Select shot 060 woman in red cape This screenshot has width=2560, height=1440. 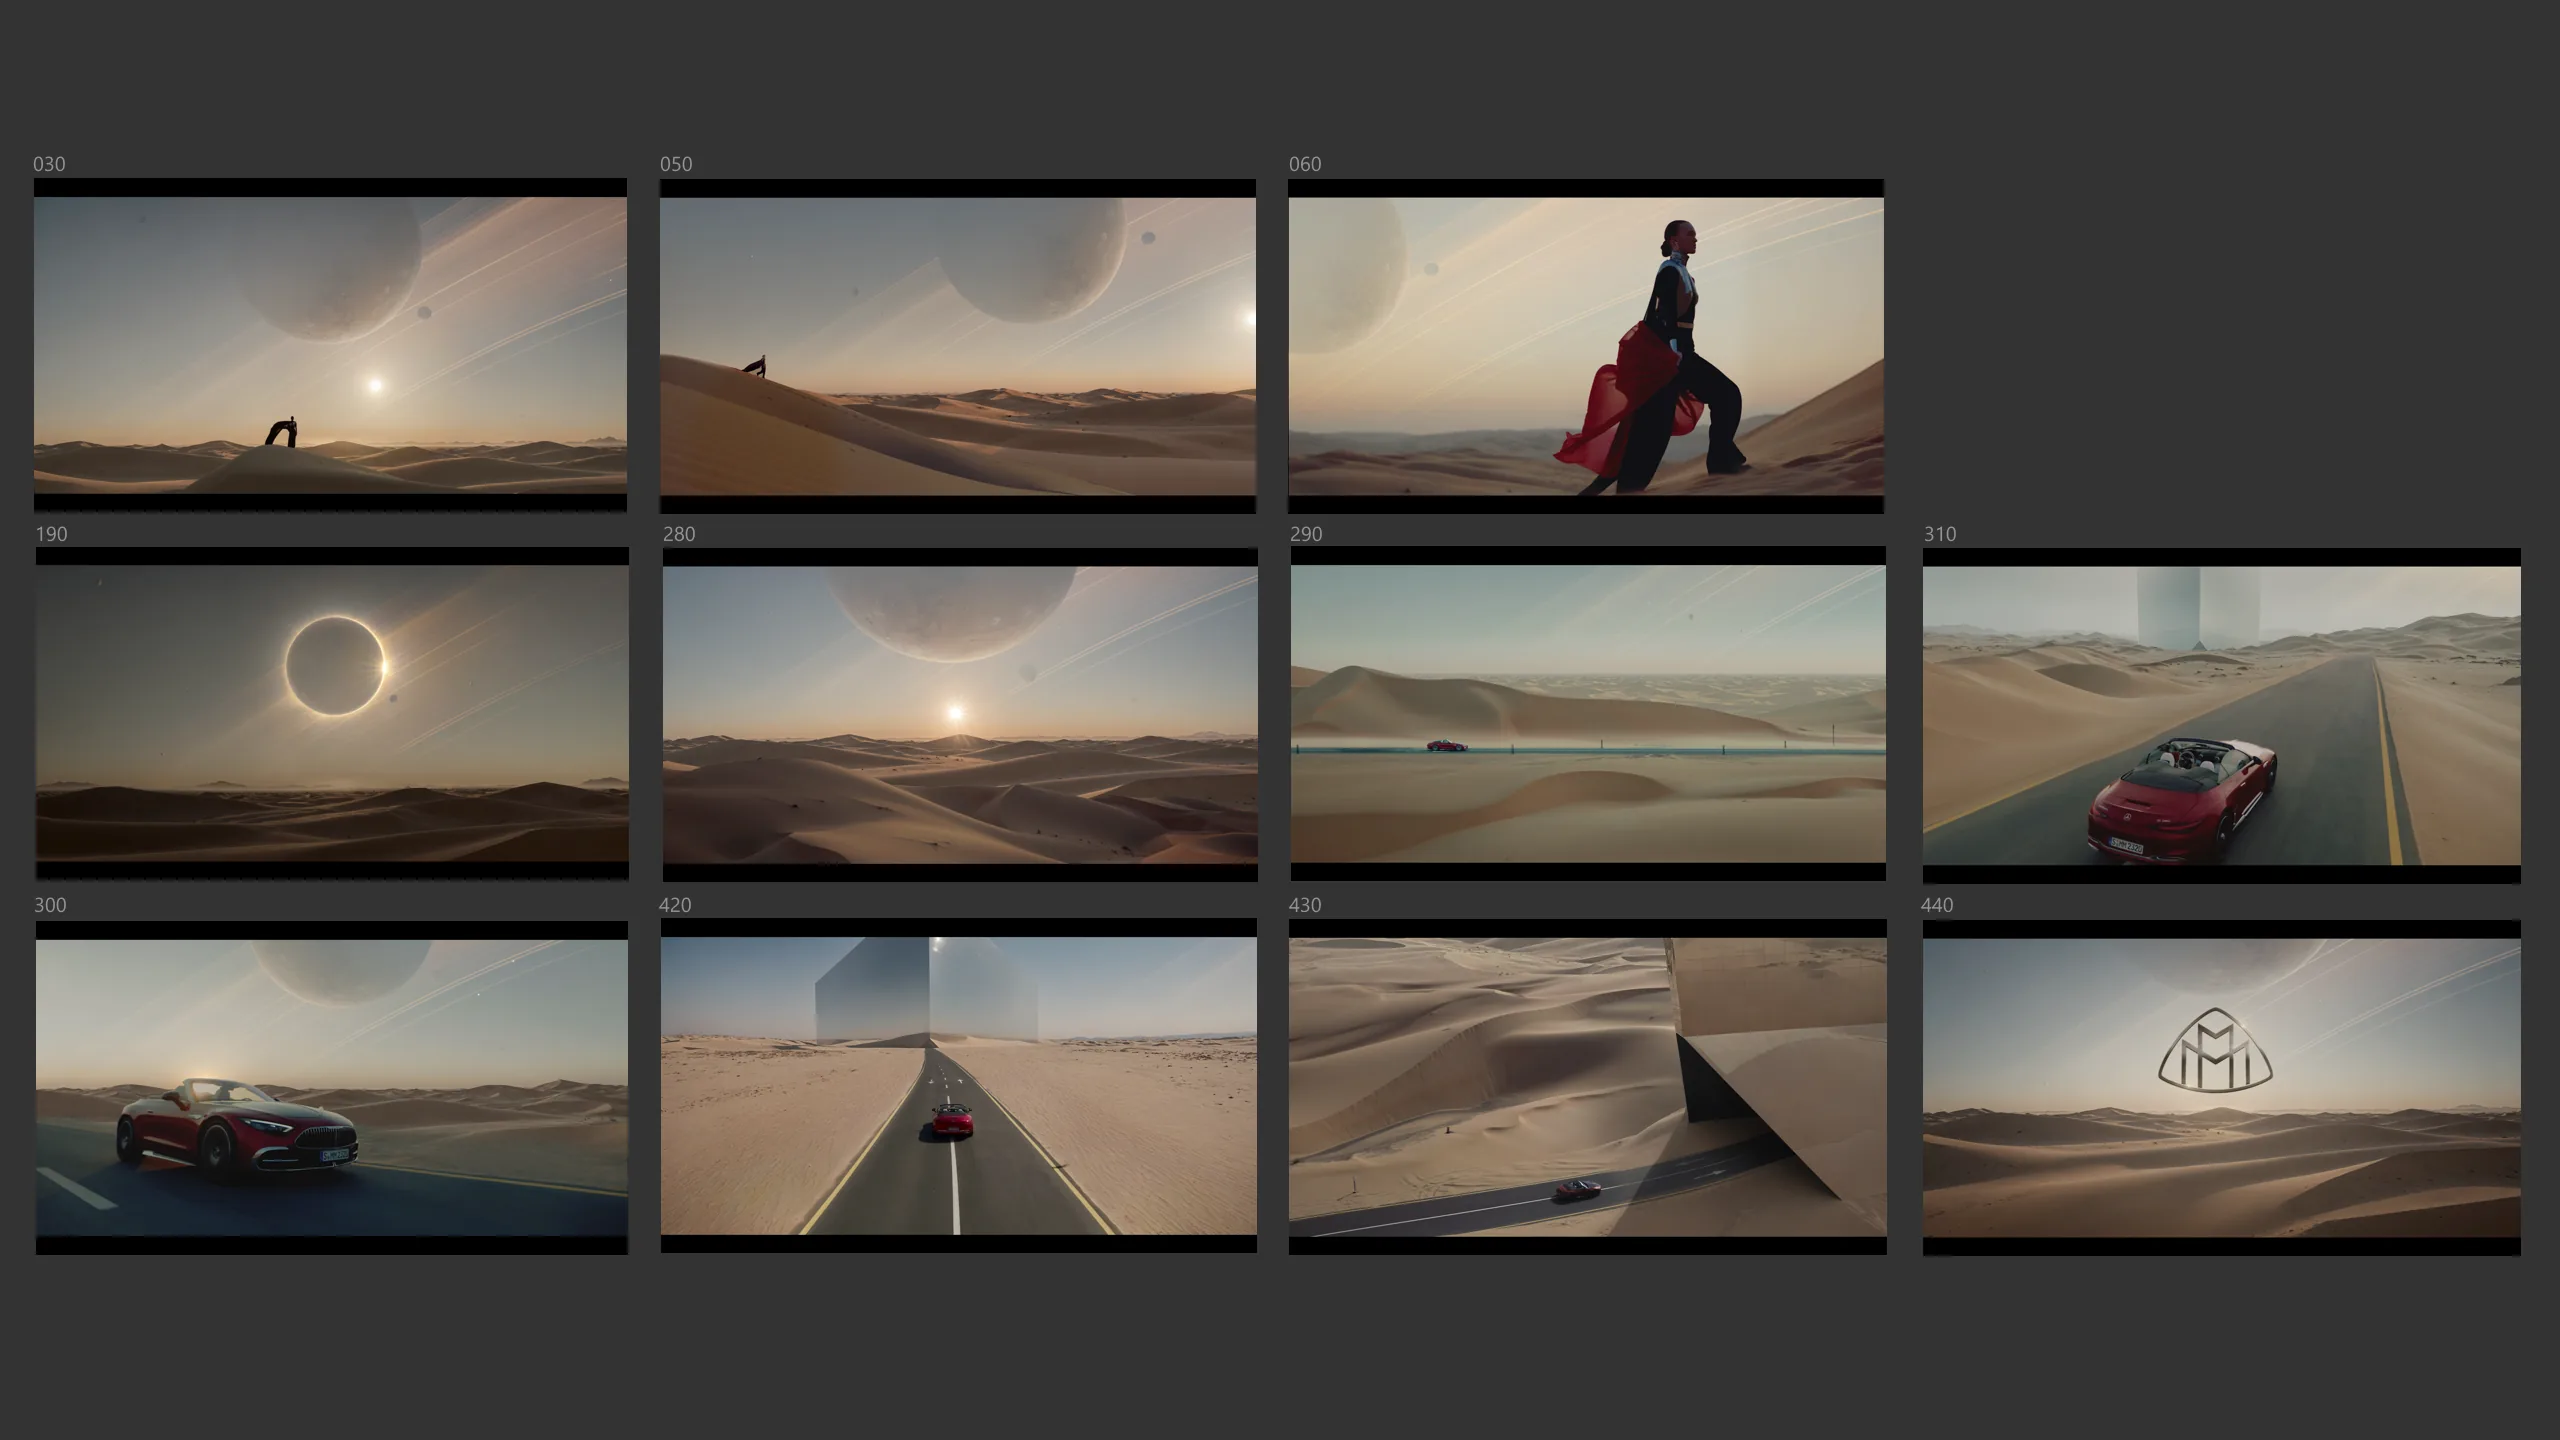click(x=1586, y=345)
